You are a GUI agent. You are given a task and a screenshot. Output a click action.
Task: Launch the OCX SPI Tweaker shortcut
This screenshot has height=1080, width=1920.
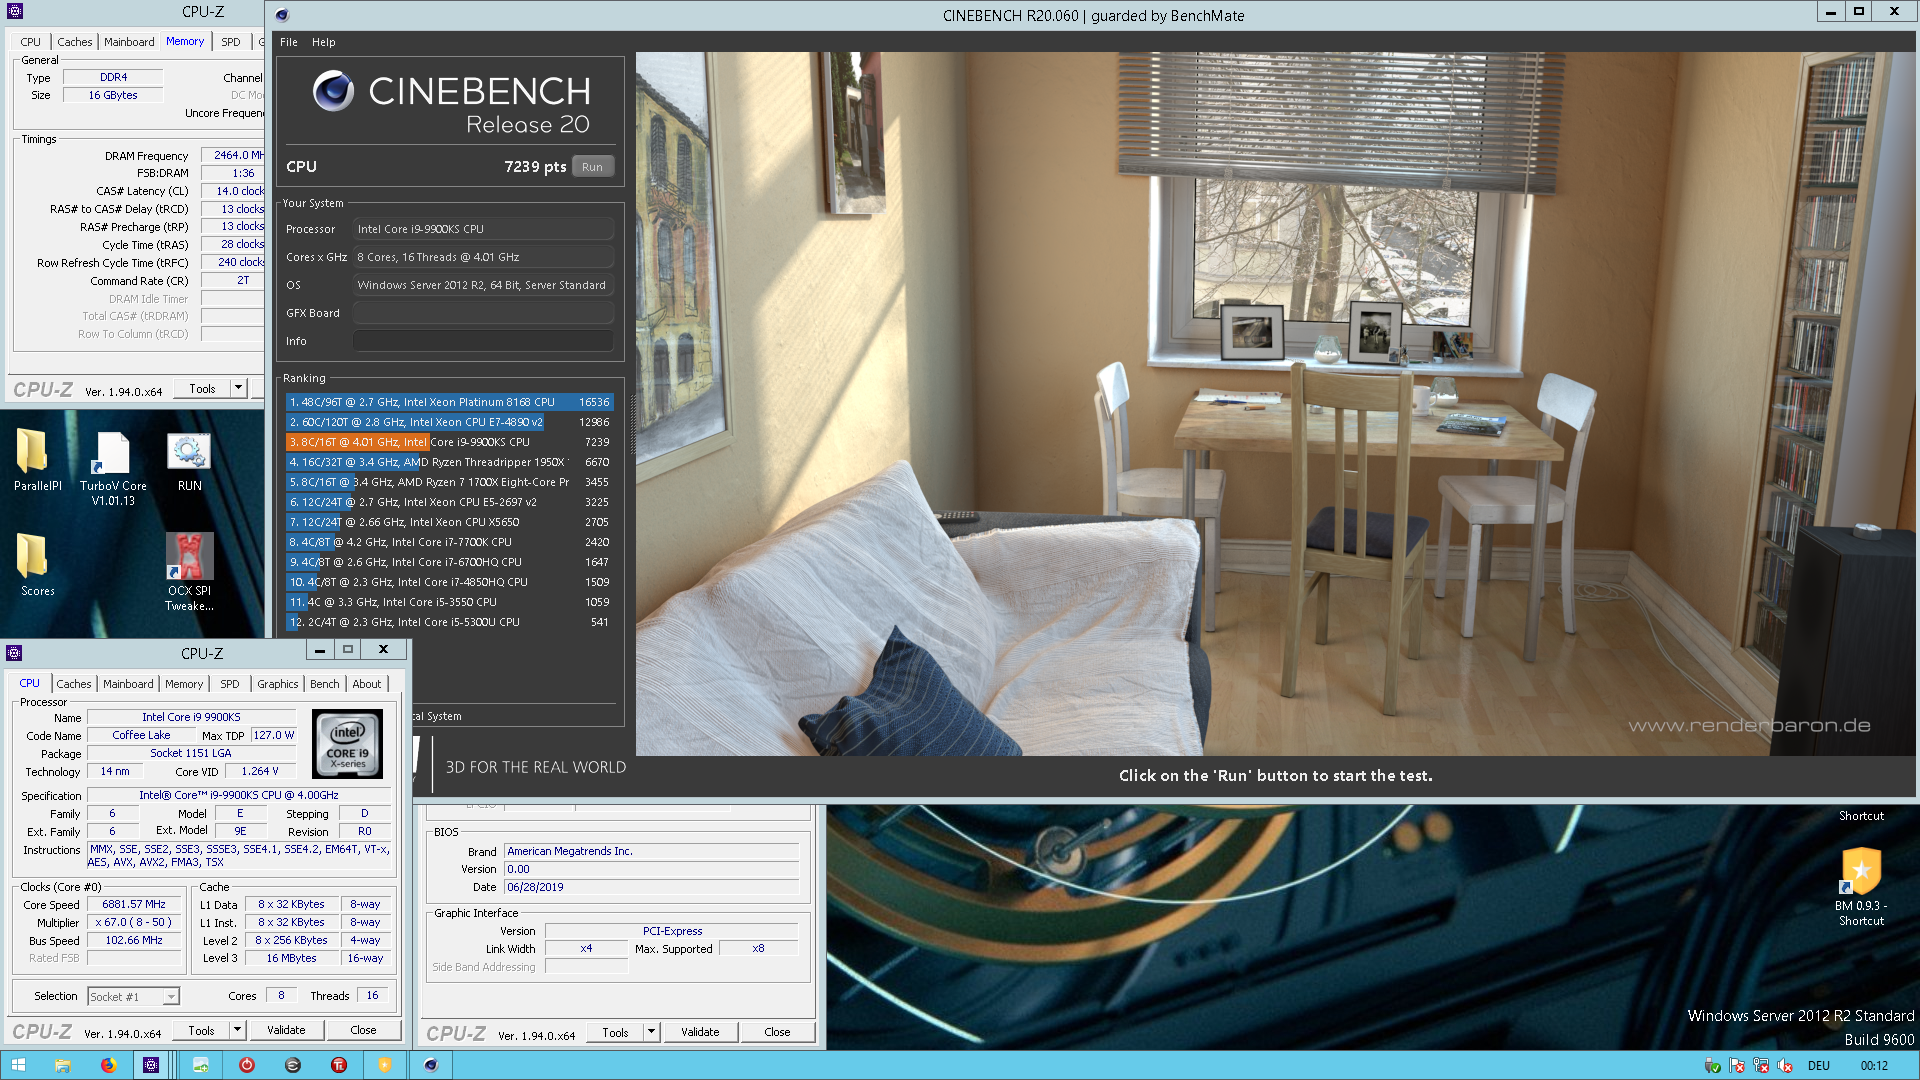(189, 572)
